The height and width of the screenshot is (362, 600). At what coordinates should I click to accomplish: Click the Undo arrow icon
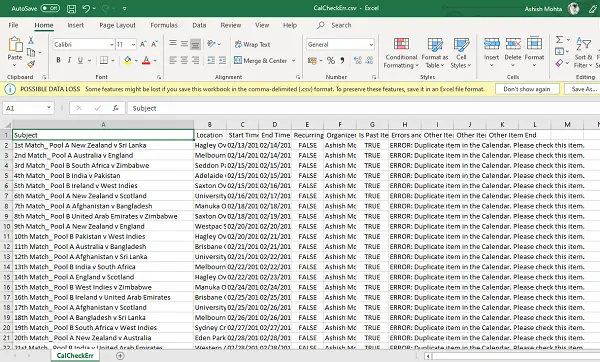86,8
